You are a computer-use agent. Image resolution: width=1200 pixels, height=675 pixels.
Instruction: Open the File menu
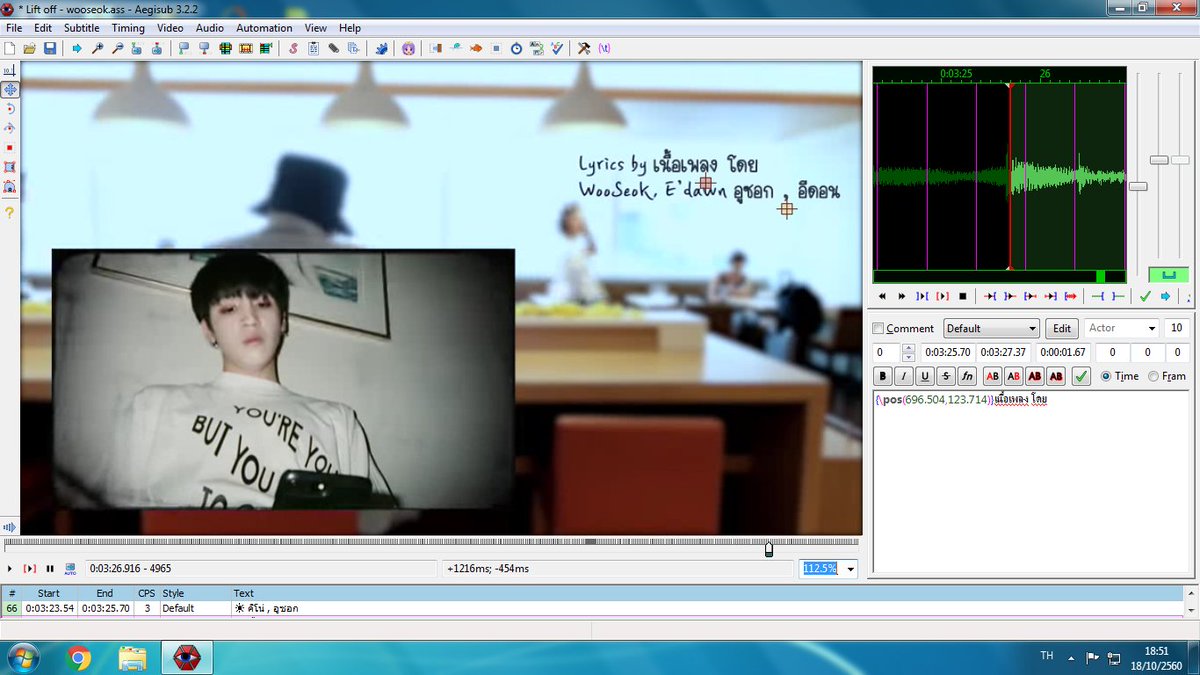point(14,28)
